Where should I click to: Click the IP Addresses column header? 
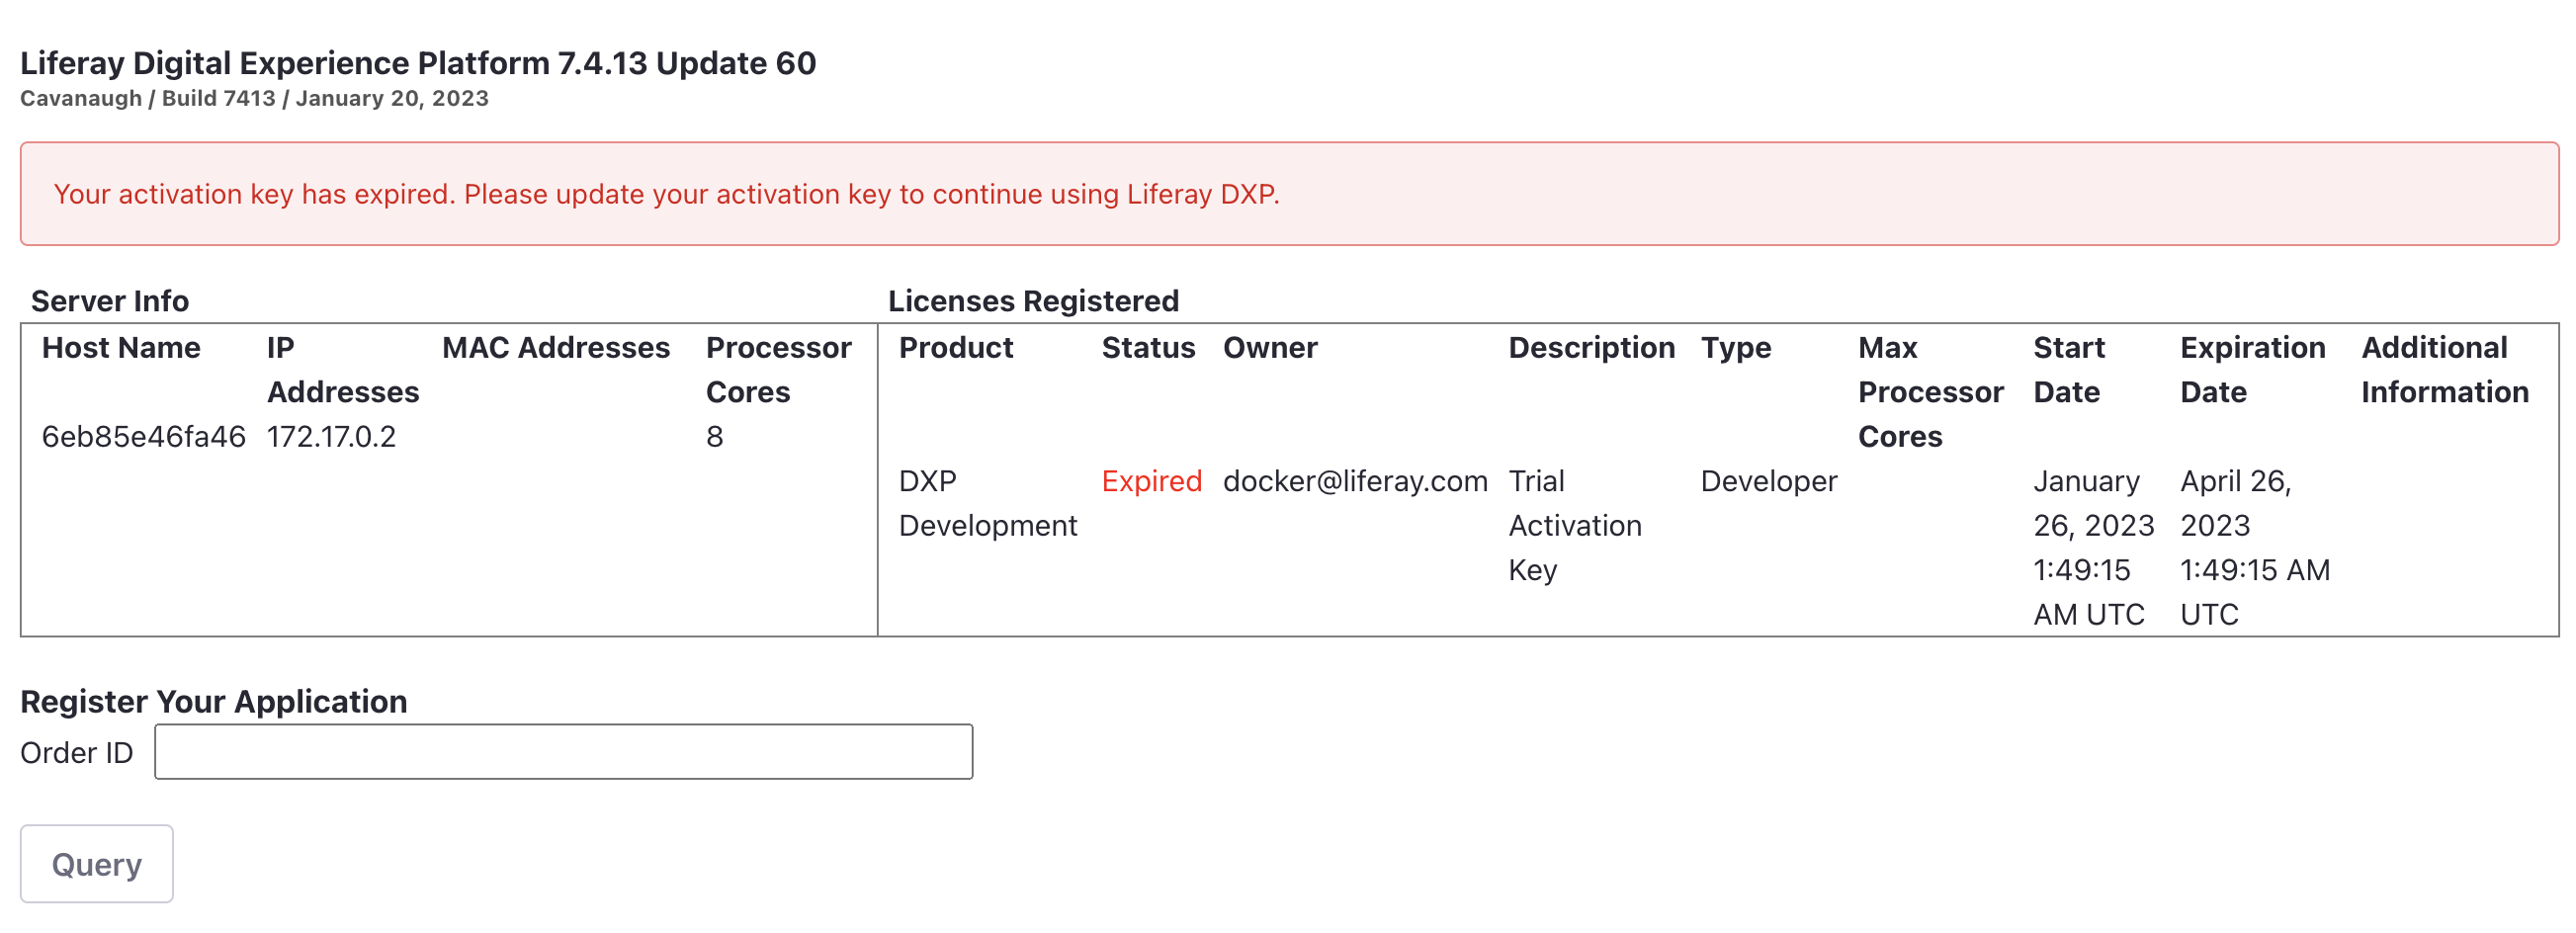tap(343, 370)
